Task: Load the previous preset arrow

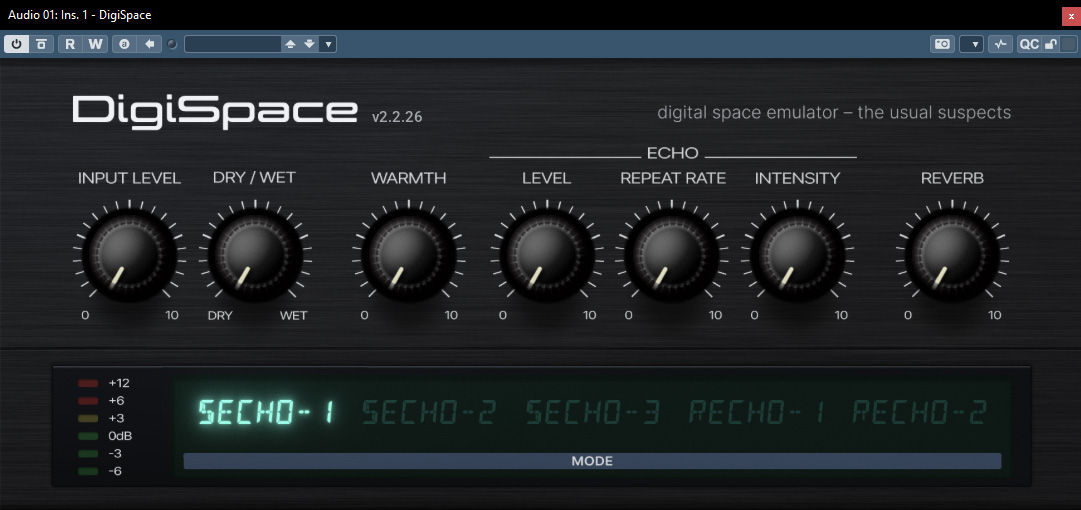Action: pos(290,44)
